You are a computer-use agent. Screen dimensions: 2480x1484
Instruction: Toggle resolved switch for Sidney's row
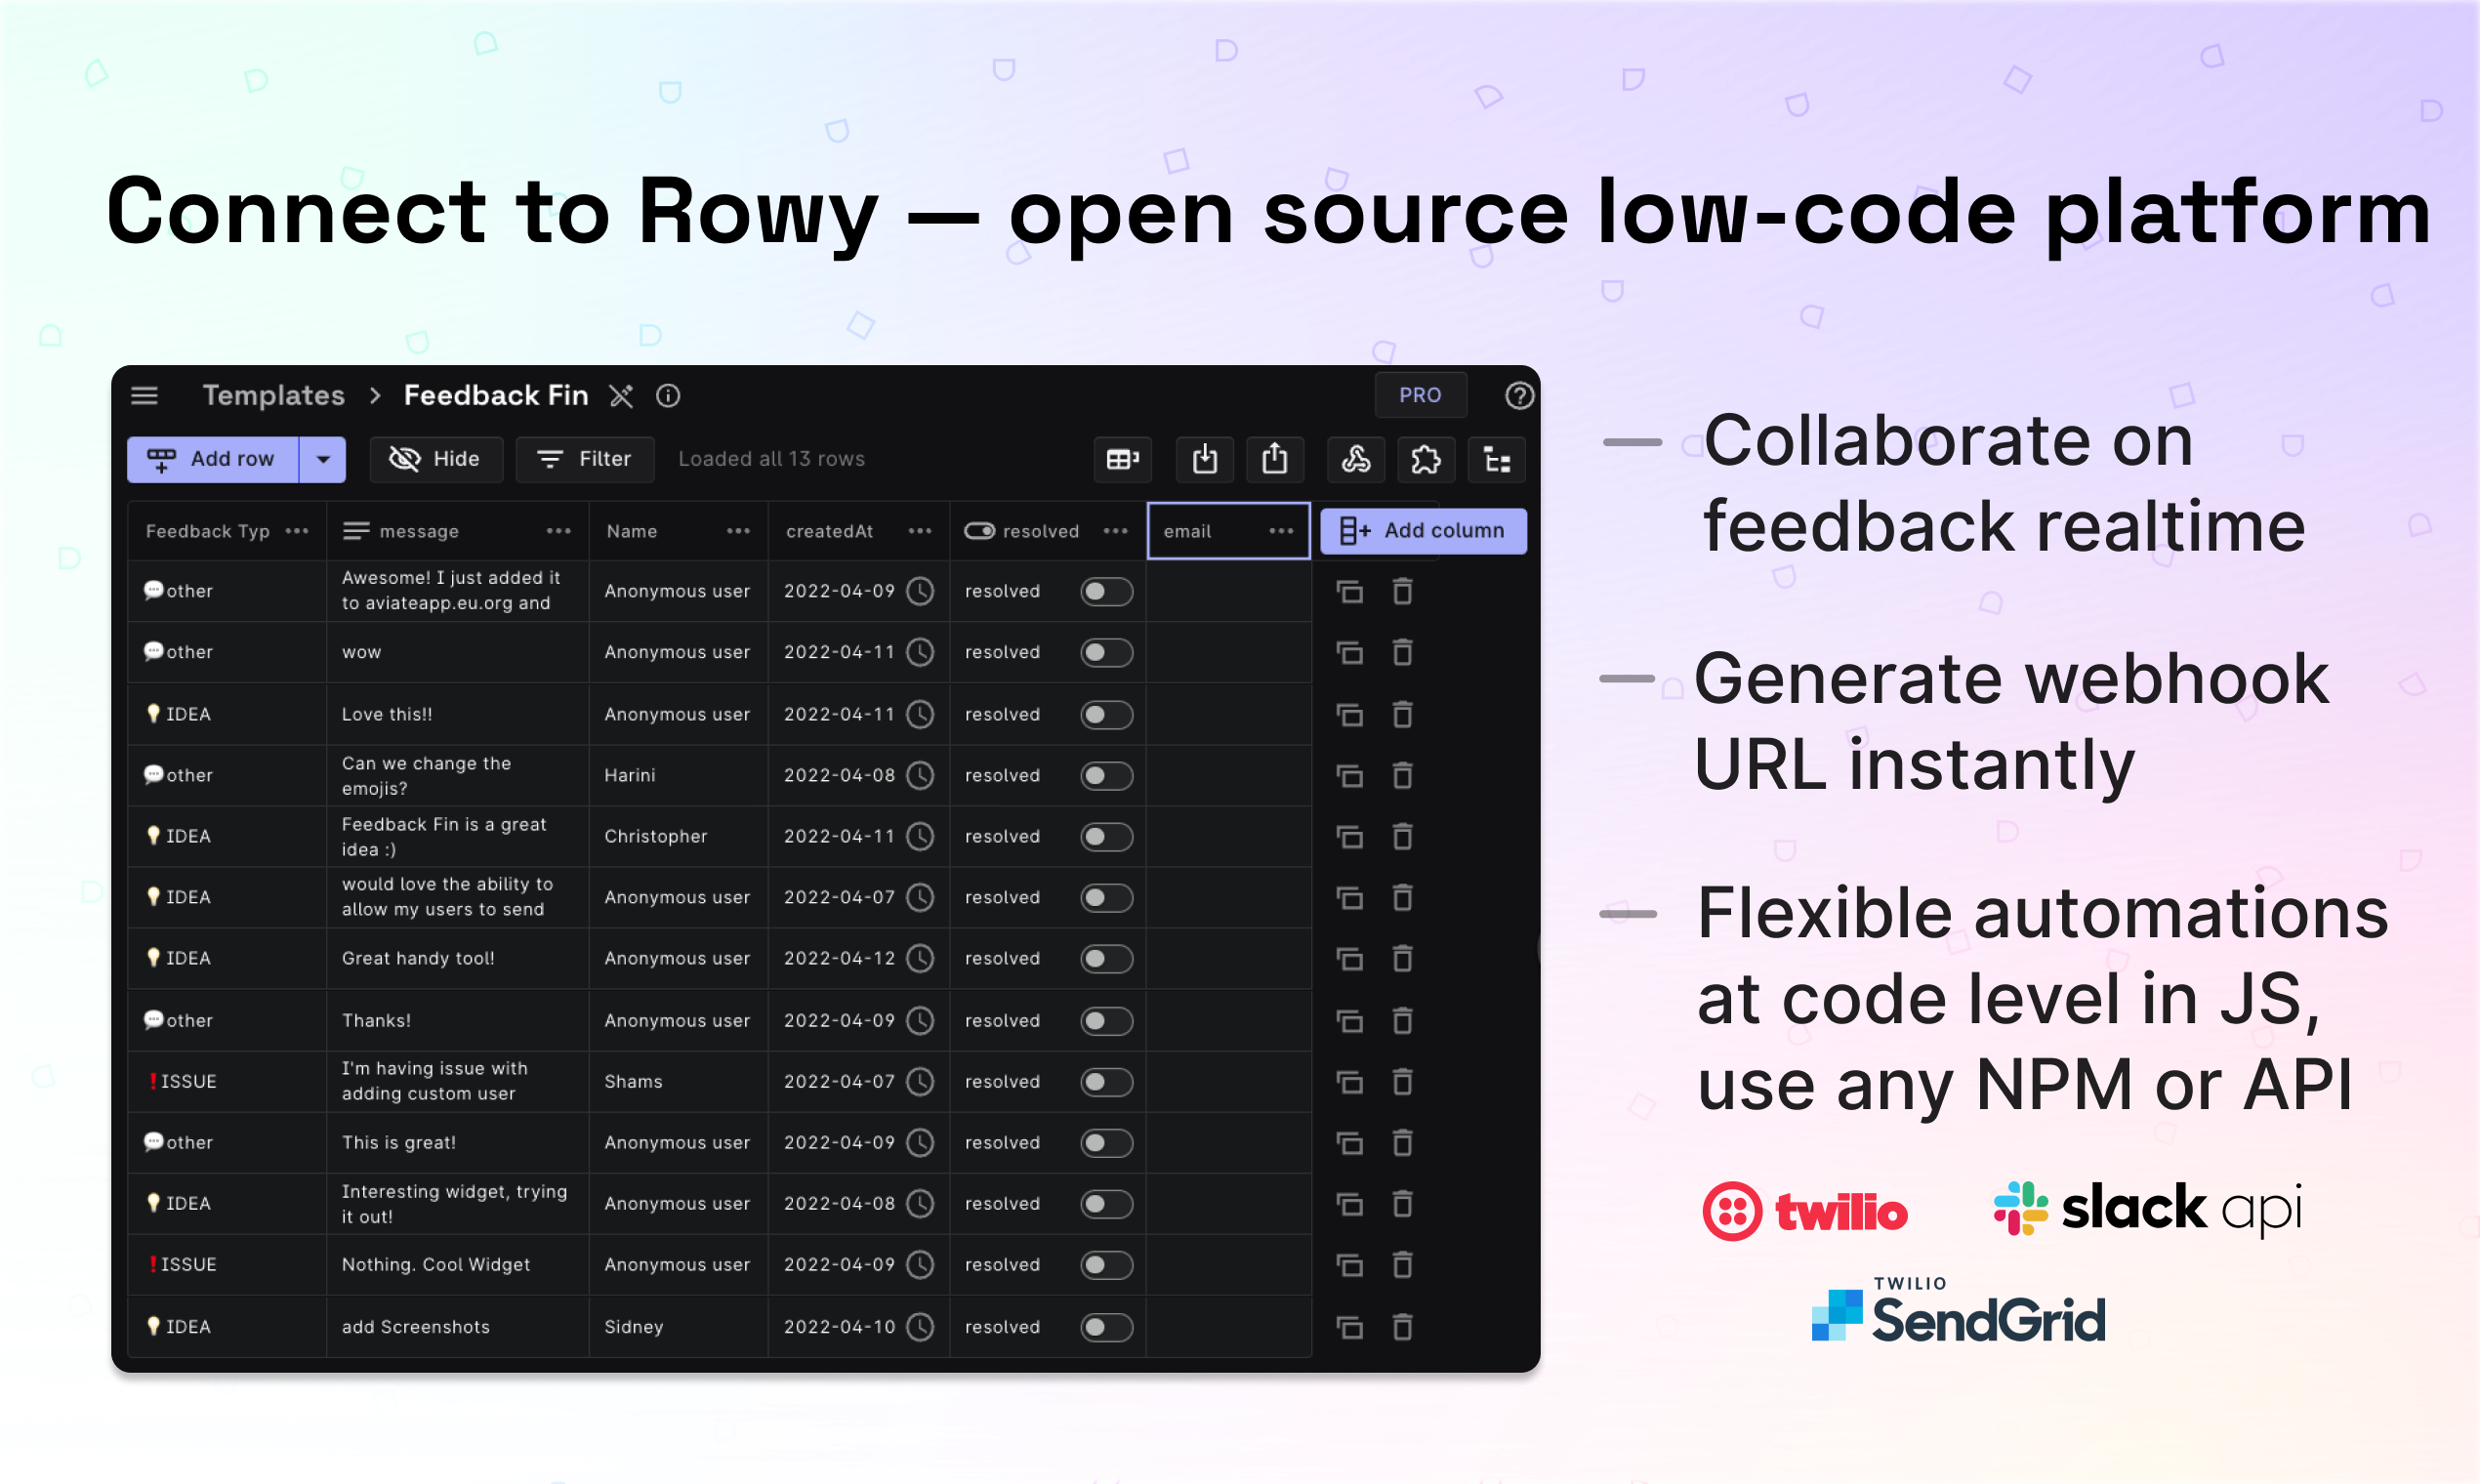1105,1326
